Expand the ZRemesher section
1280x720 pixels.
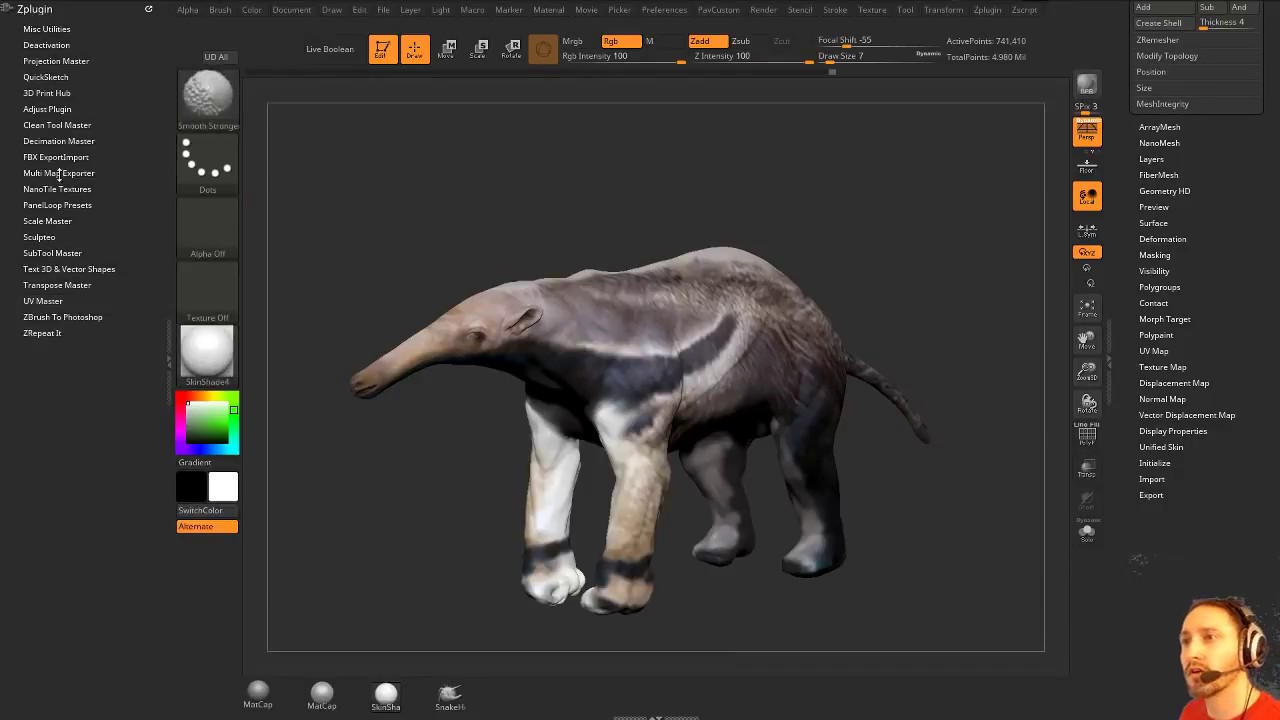point(1157,40)
